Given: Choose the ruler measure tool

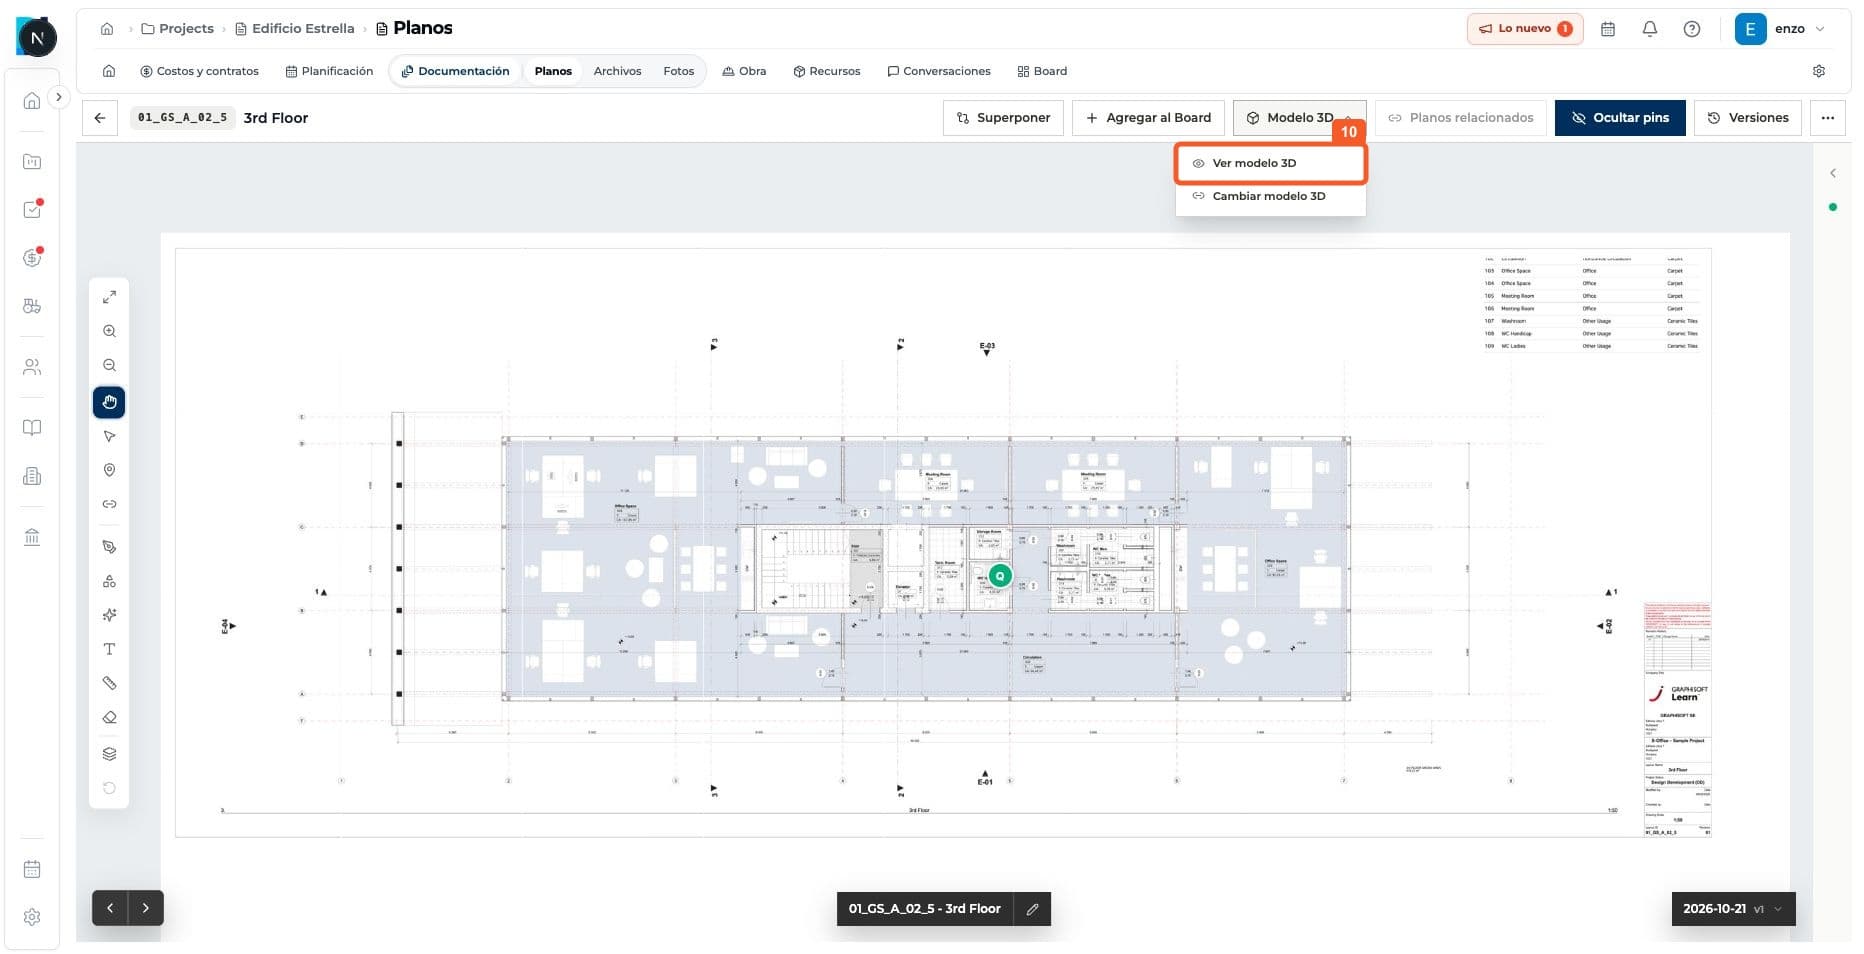Looking at the screenshot, I should [109, 683].
